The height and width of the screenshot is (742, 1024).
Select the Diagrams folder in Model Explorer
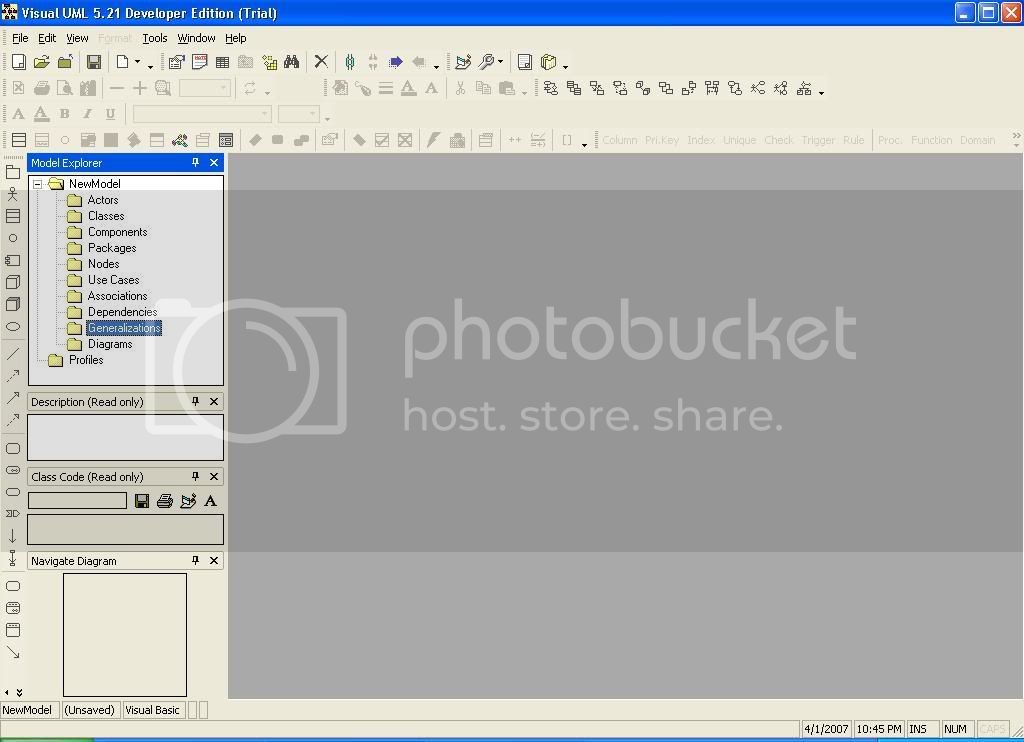(109, 344)
